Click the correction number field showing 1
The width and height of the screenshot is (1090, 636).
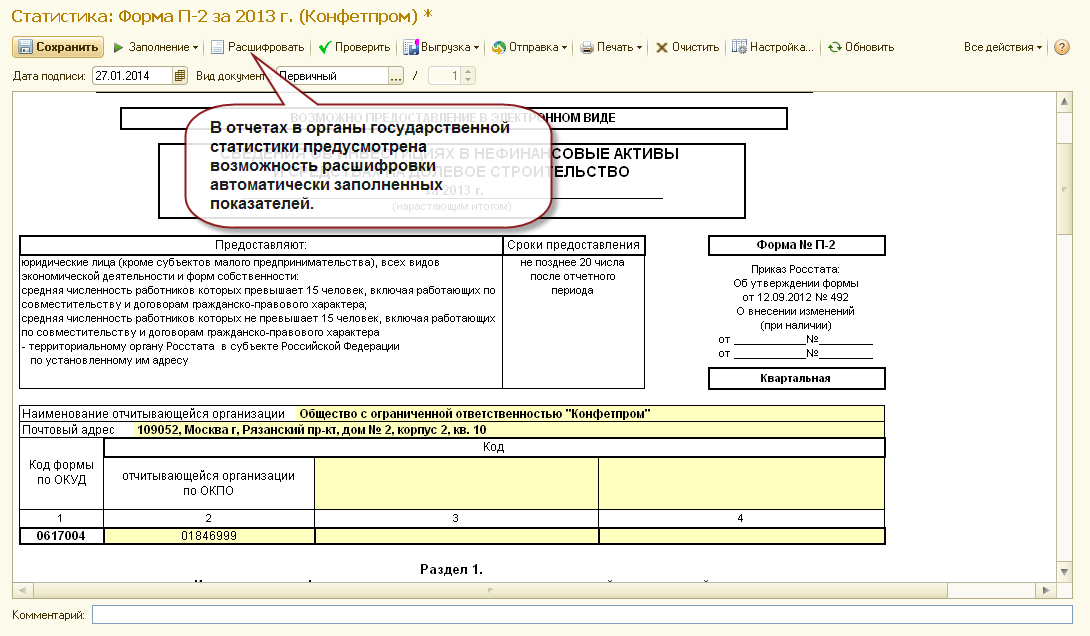pyautogui.click(x=445, y=76)
